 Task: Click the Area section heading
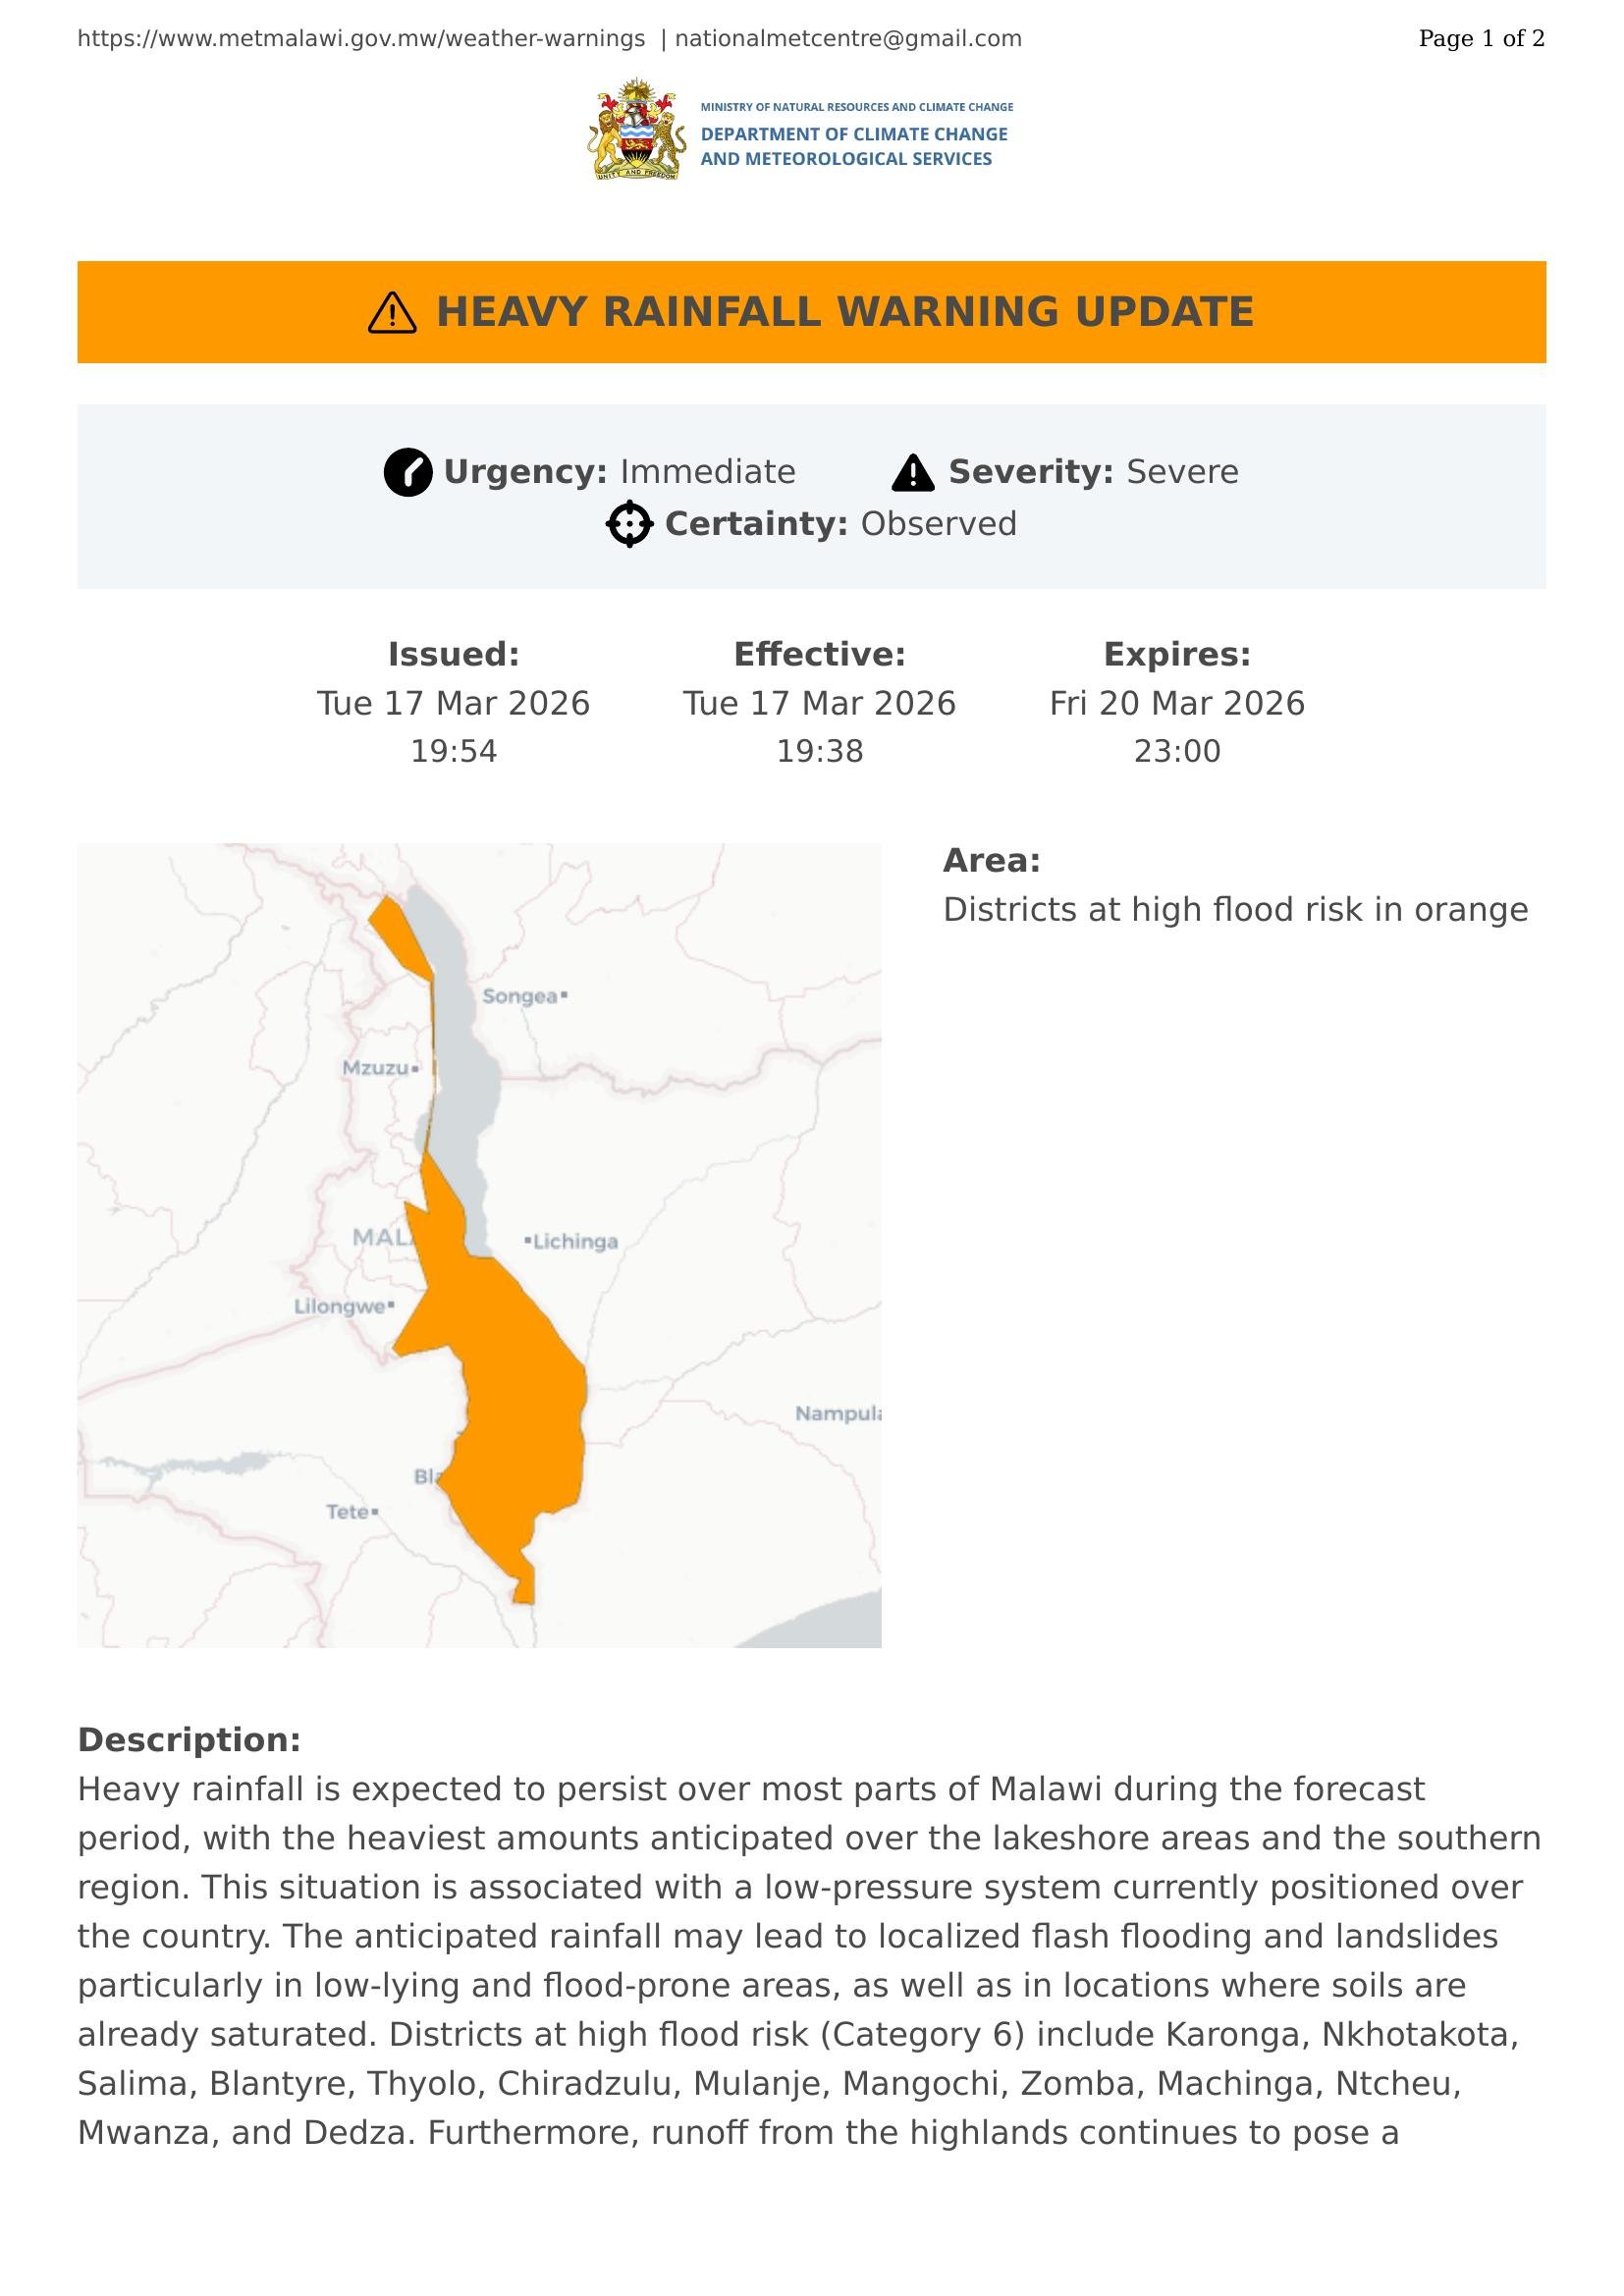point(991,860)
